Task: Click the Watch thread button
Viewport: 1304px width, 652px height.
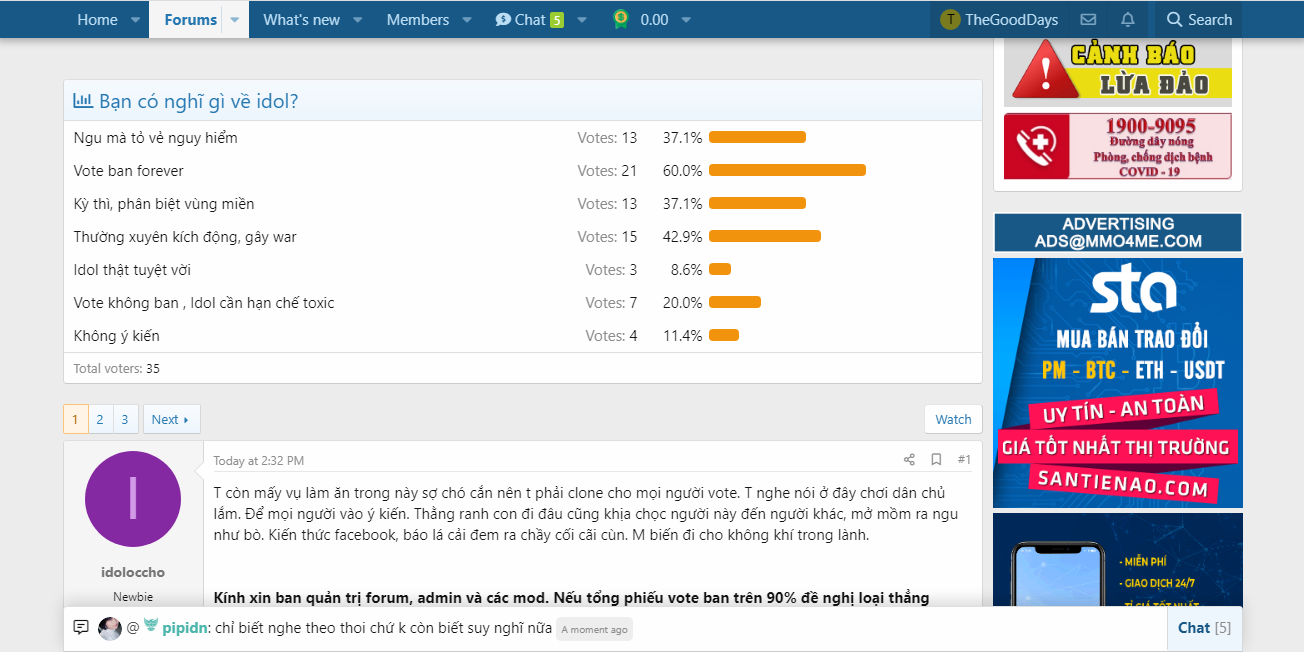Action: (953, 420)
